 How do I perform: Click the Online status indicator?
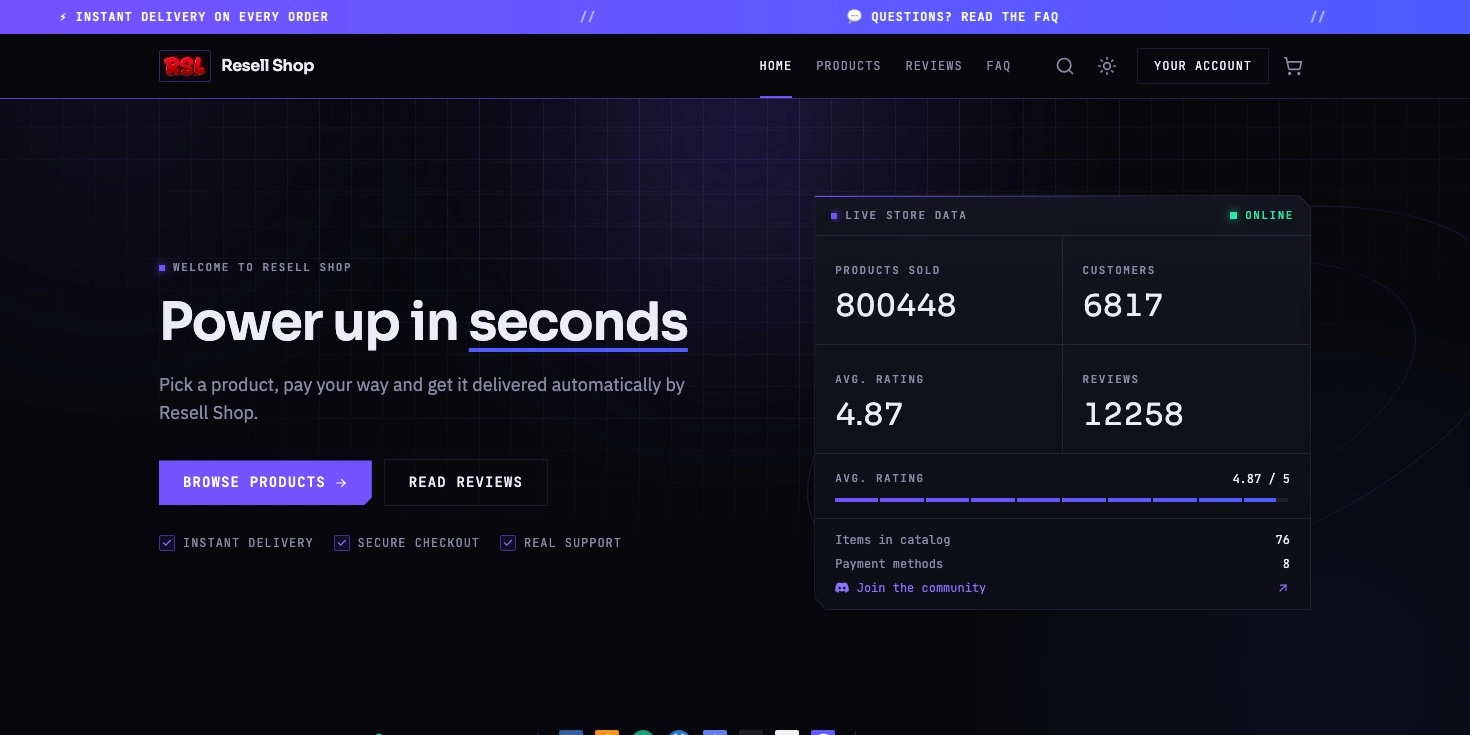click(x=1261, y=215)
